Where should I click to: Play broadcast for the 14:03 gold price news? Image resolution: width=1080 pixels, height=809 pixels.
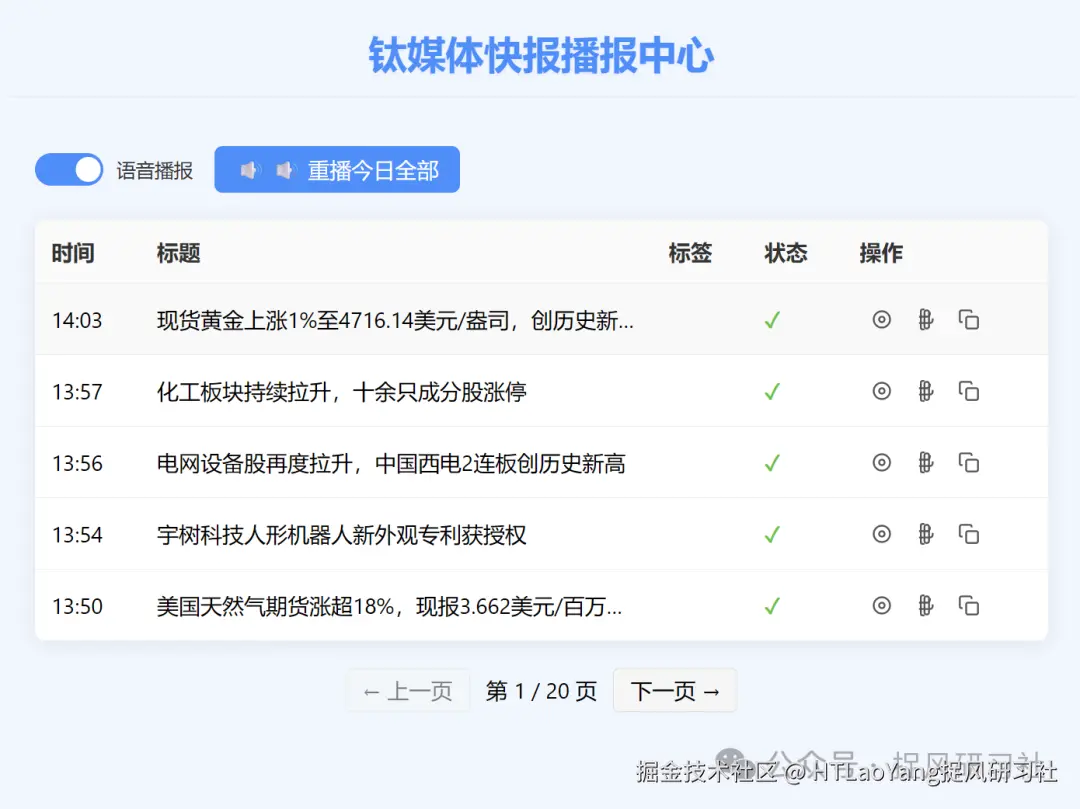[x=925, y=320]
